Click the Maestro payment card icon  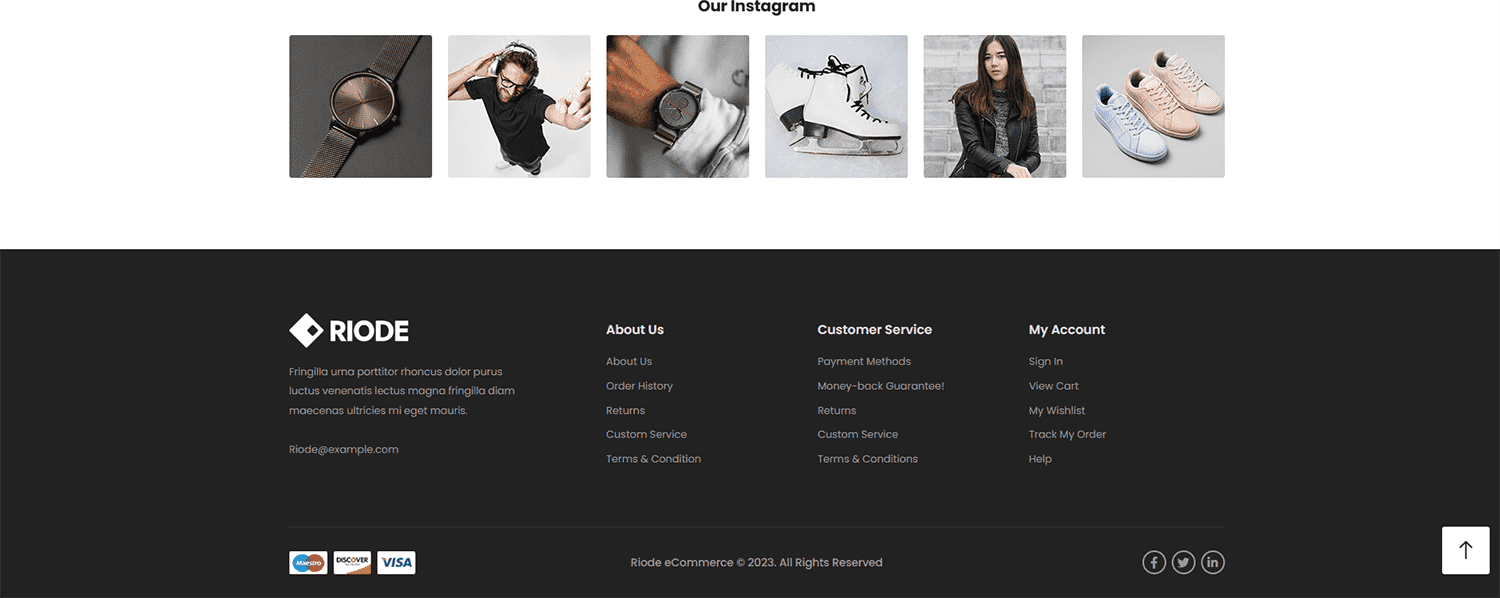(308, 562)
